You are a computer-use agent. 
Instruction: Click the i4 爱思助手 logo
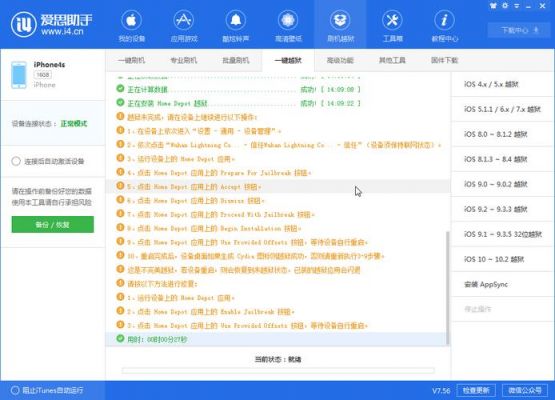tap(52, 24)
